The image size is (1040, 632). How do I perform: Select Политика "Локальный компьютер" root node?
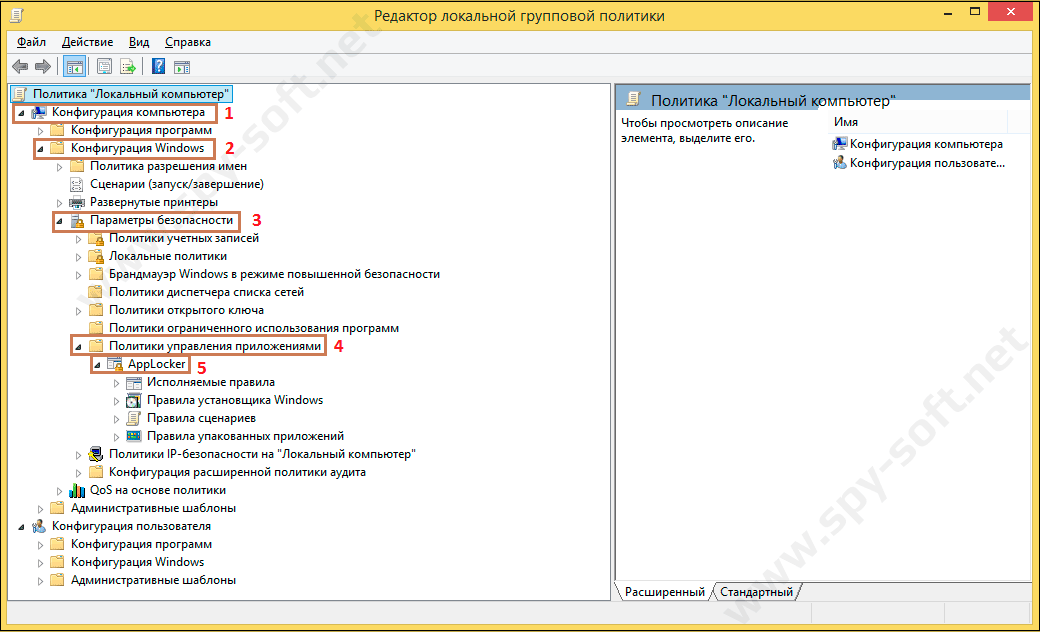coord(131,94)
